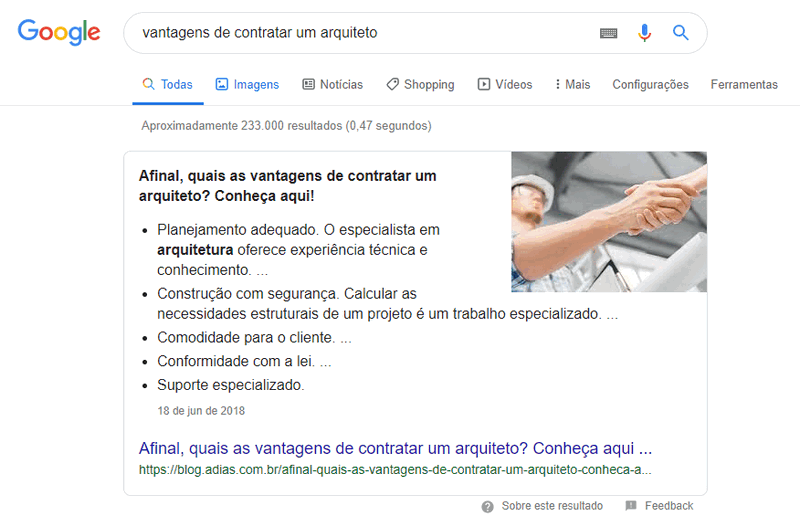Image resolution: width=800 pixels, height=527 pixels.
Task: Open the Configurações dropdown
Action: tap(650, 84)
